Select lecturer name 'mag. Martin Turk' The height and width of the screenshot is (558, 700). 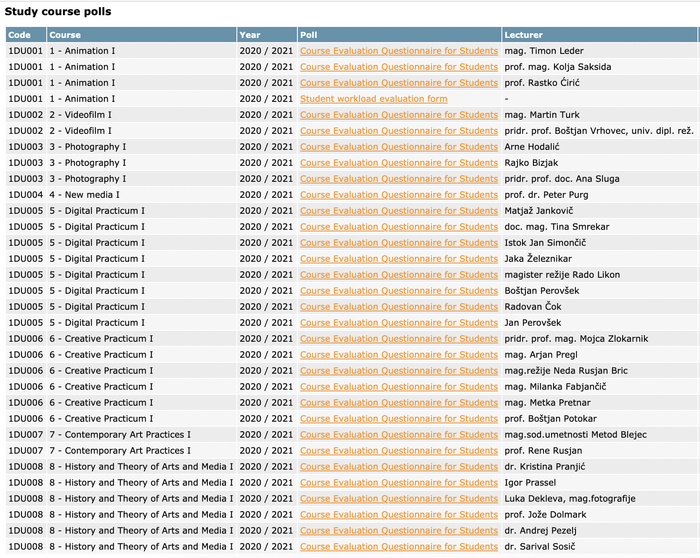[542, 115]
